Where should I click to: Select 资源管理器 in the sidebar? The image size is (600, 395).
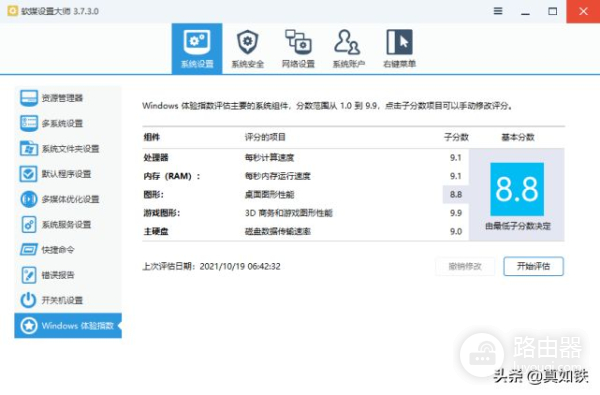pos(68,98)
